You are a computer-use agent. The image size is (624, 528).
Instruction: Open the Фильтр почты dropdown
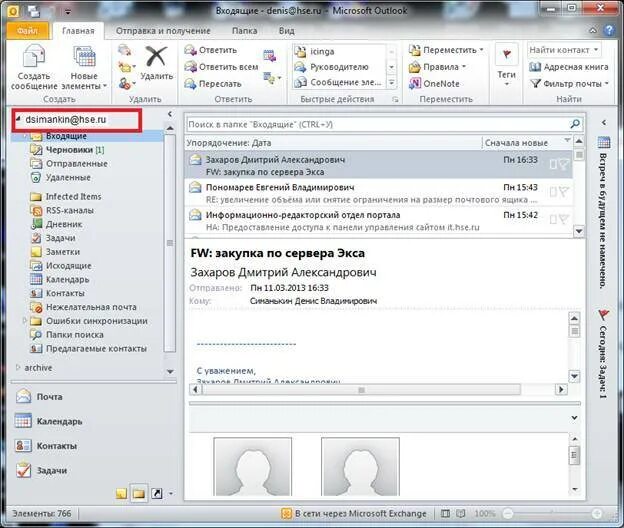[570, 84]
